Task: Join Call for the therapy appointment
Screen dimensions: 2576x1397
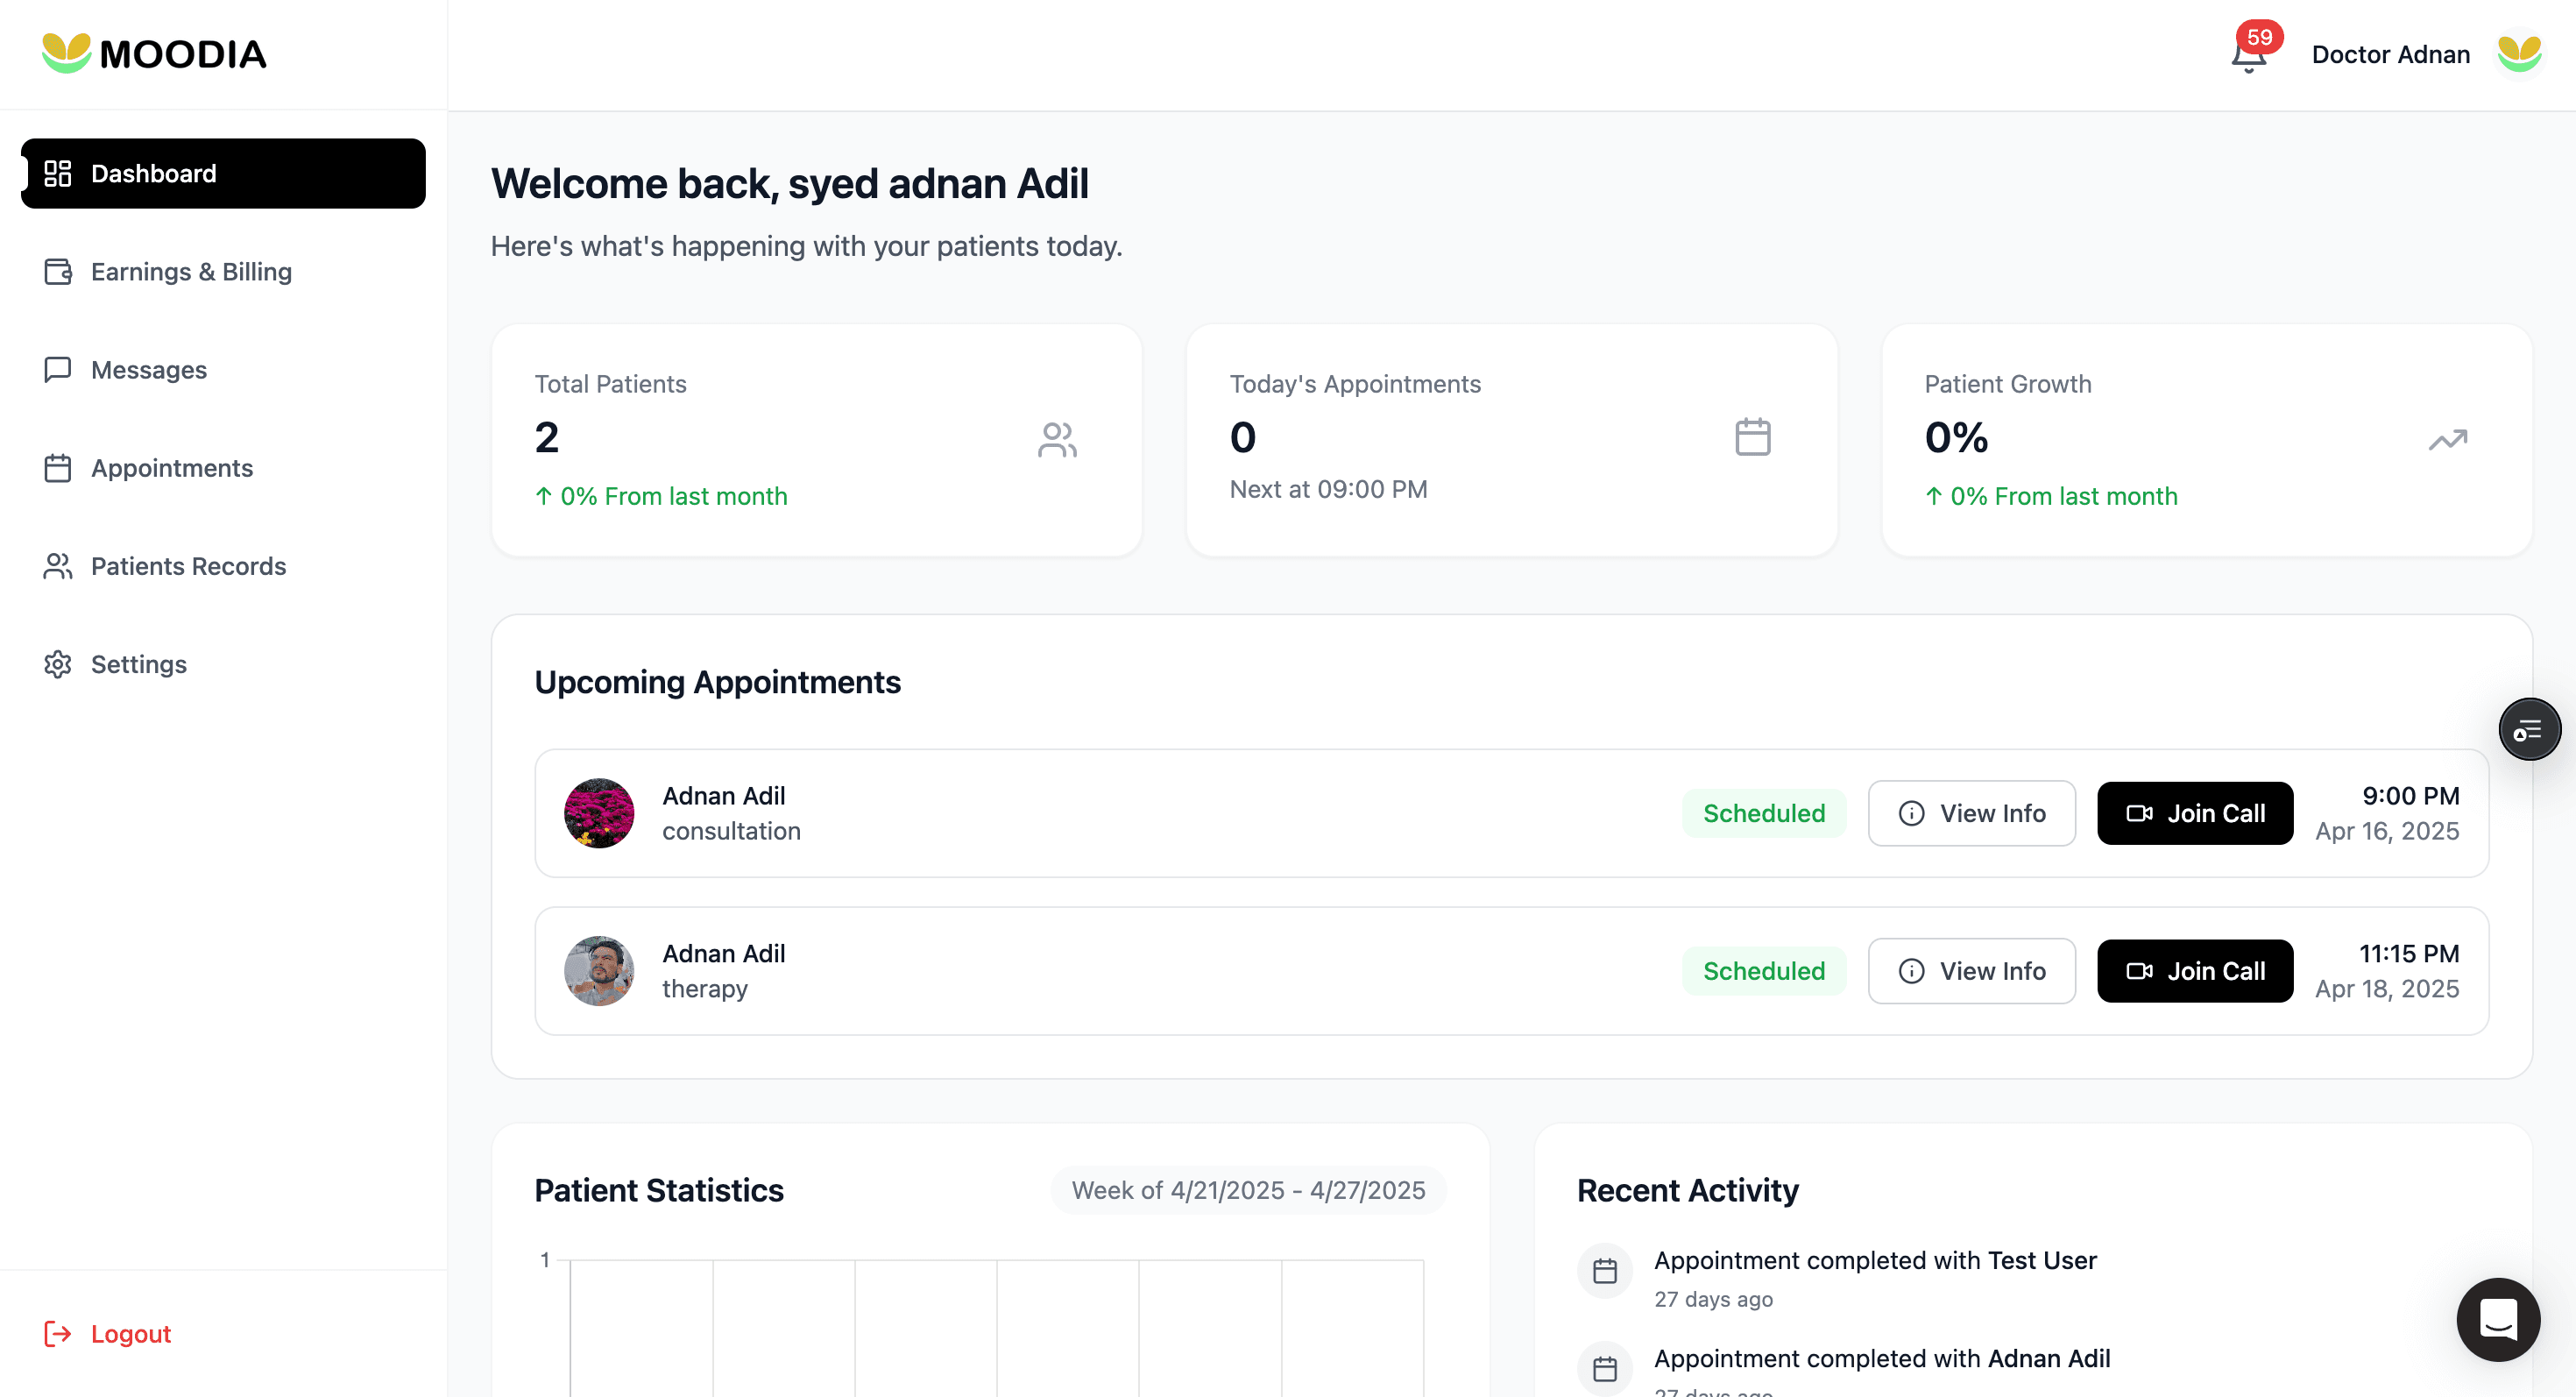Action: [2194, 971]
